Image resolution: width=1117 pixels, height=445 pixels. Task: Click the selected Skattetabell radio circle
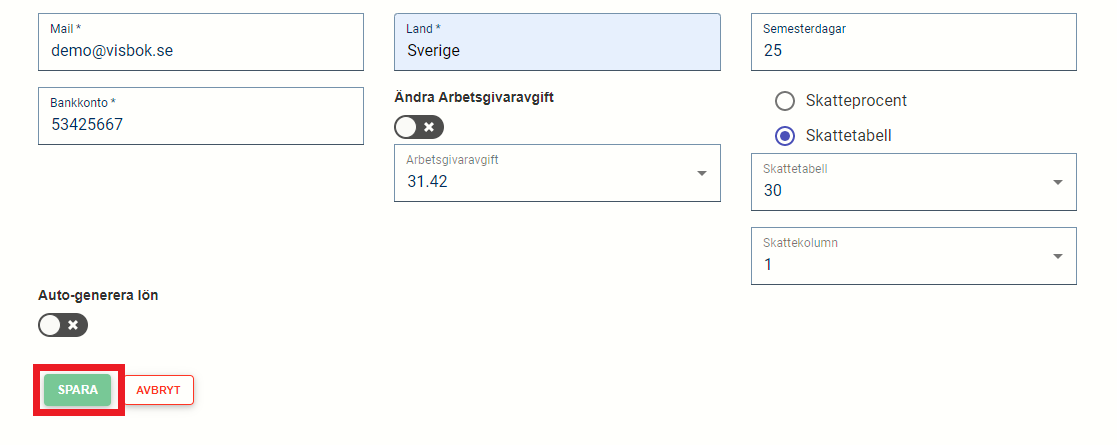click(785, 135)
